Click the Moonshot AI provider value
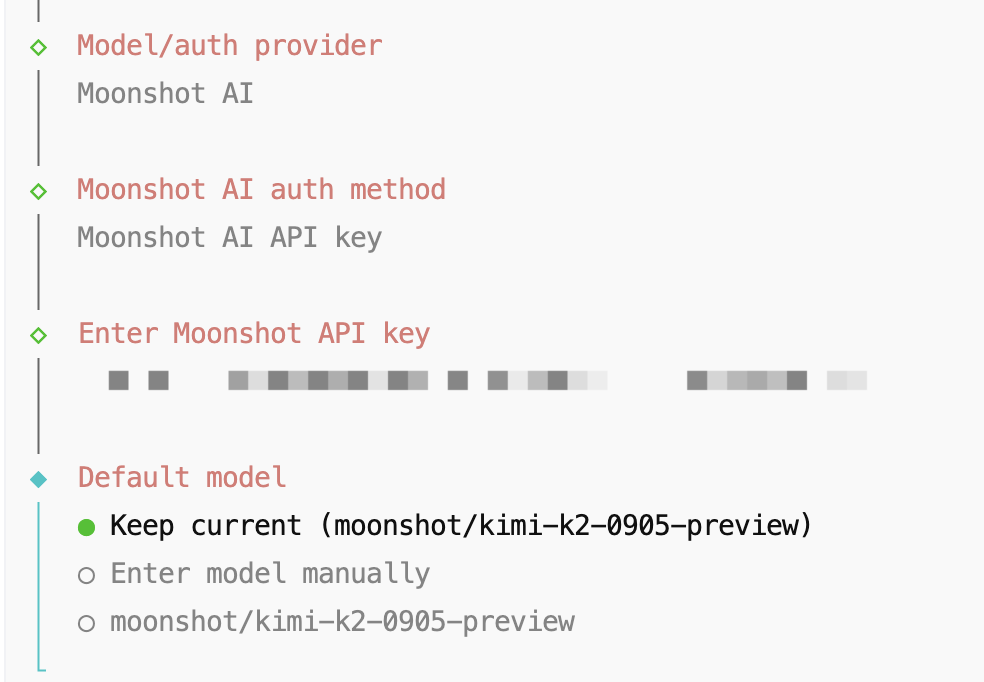Image resolution: width=984 pixels, height=682 pixels. click(166, 94)
